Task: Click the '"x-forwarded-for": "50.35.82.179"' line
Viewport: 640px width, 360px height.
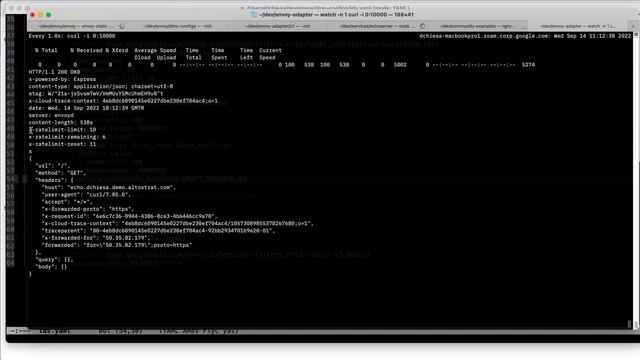Action: 96,238
